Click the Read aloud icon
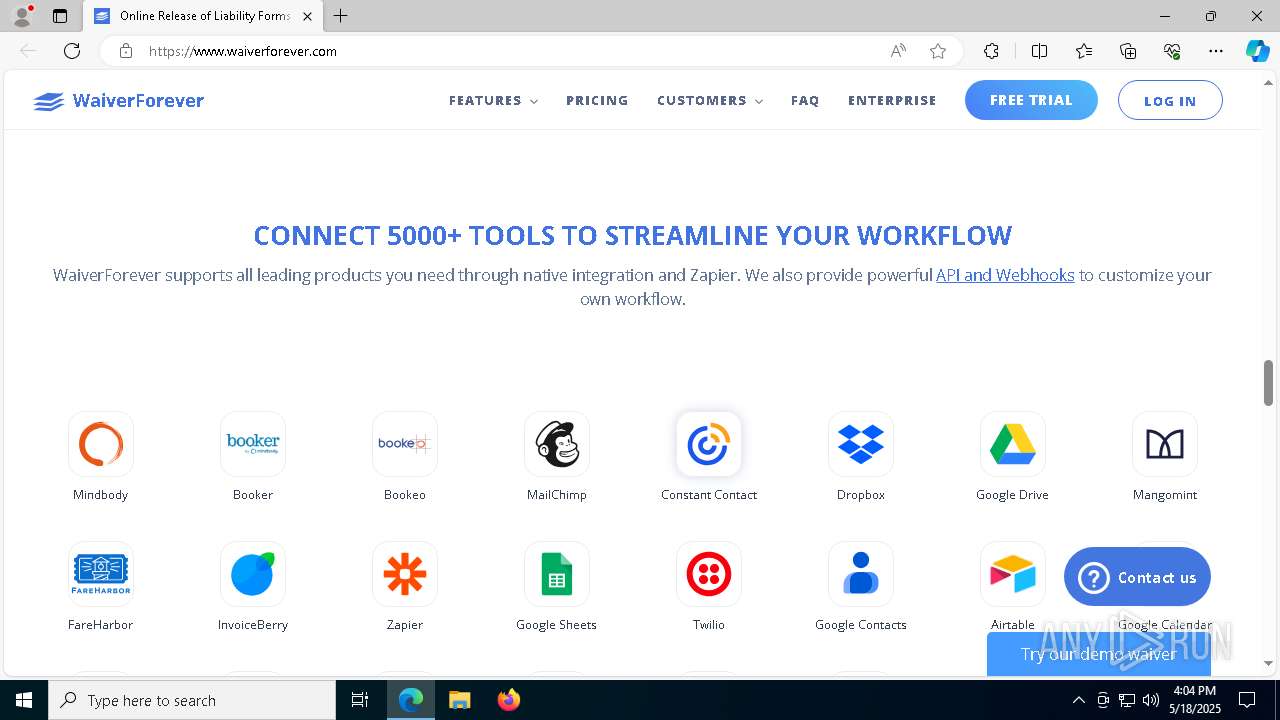Image resolution: width=1280 pixels, height=720 pixels. click(x=898, y=51)
